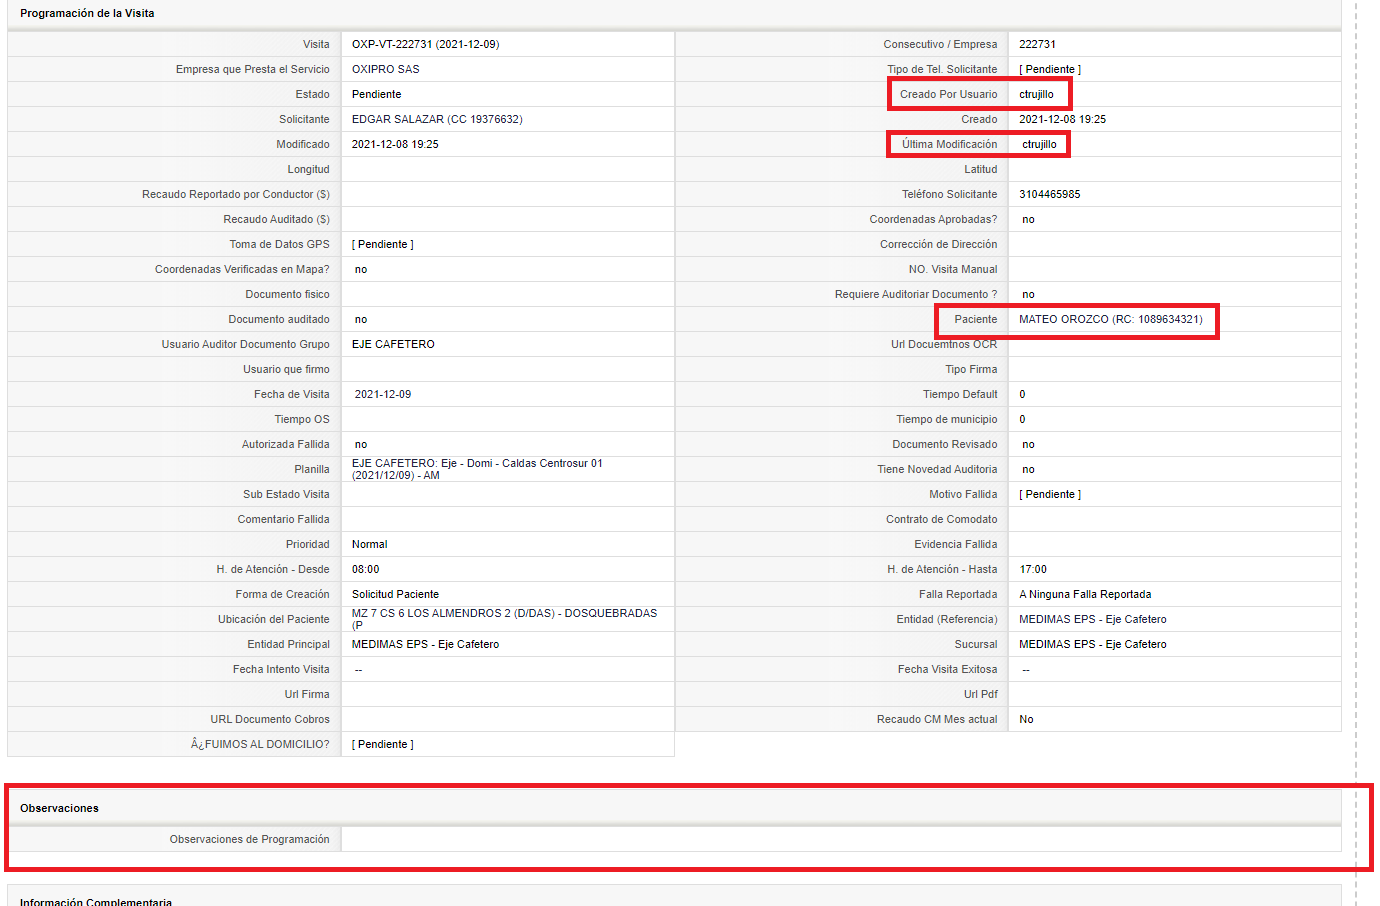Image resolution: width=1380 pixels, height=906 pixels.
Task: Click the Sub Estado Visita label
Action: (x=286, y=494)
